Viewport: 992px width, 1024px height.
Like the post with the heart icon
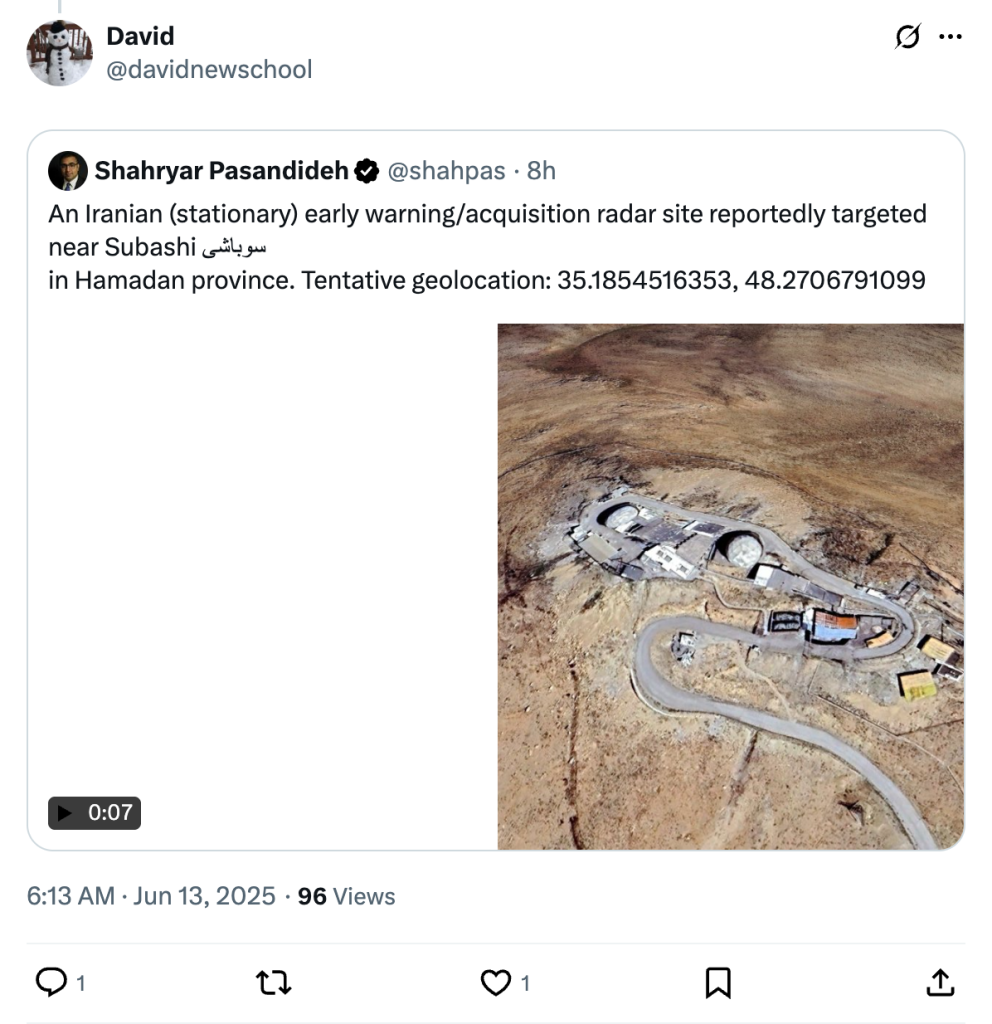click(x=496, y=983)
